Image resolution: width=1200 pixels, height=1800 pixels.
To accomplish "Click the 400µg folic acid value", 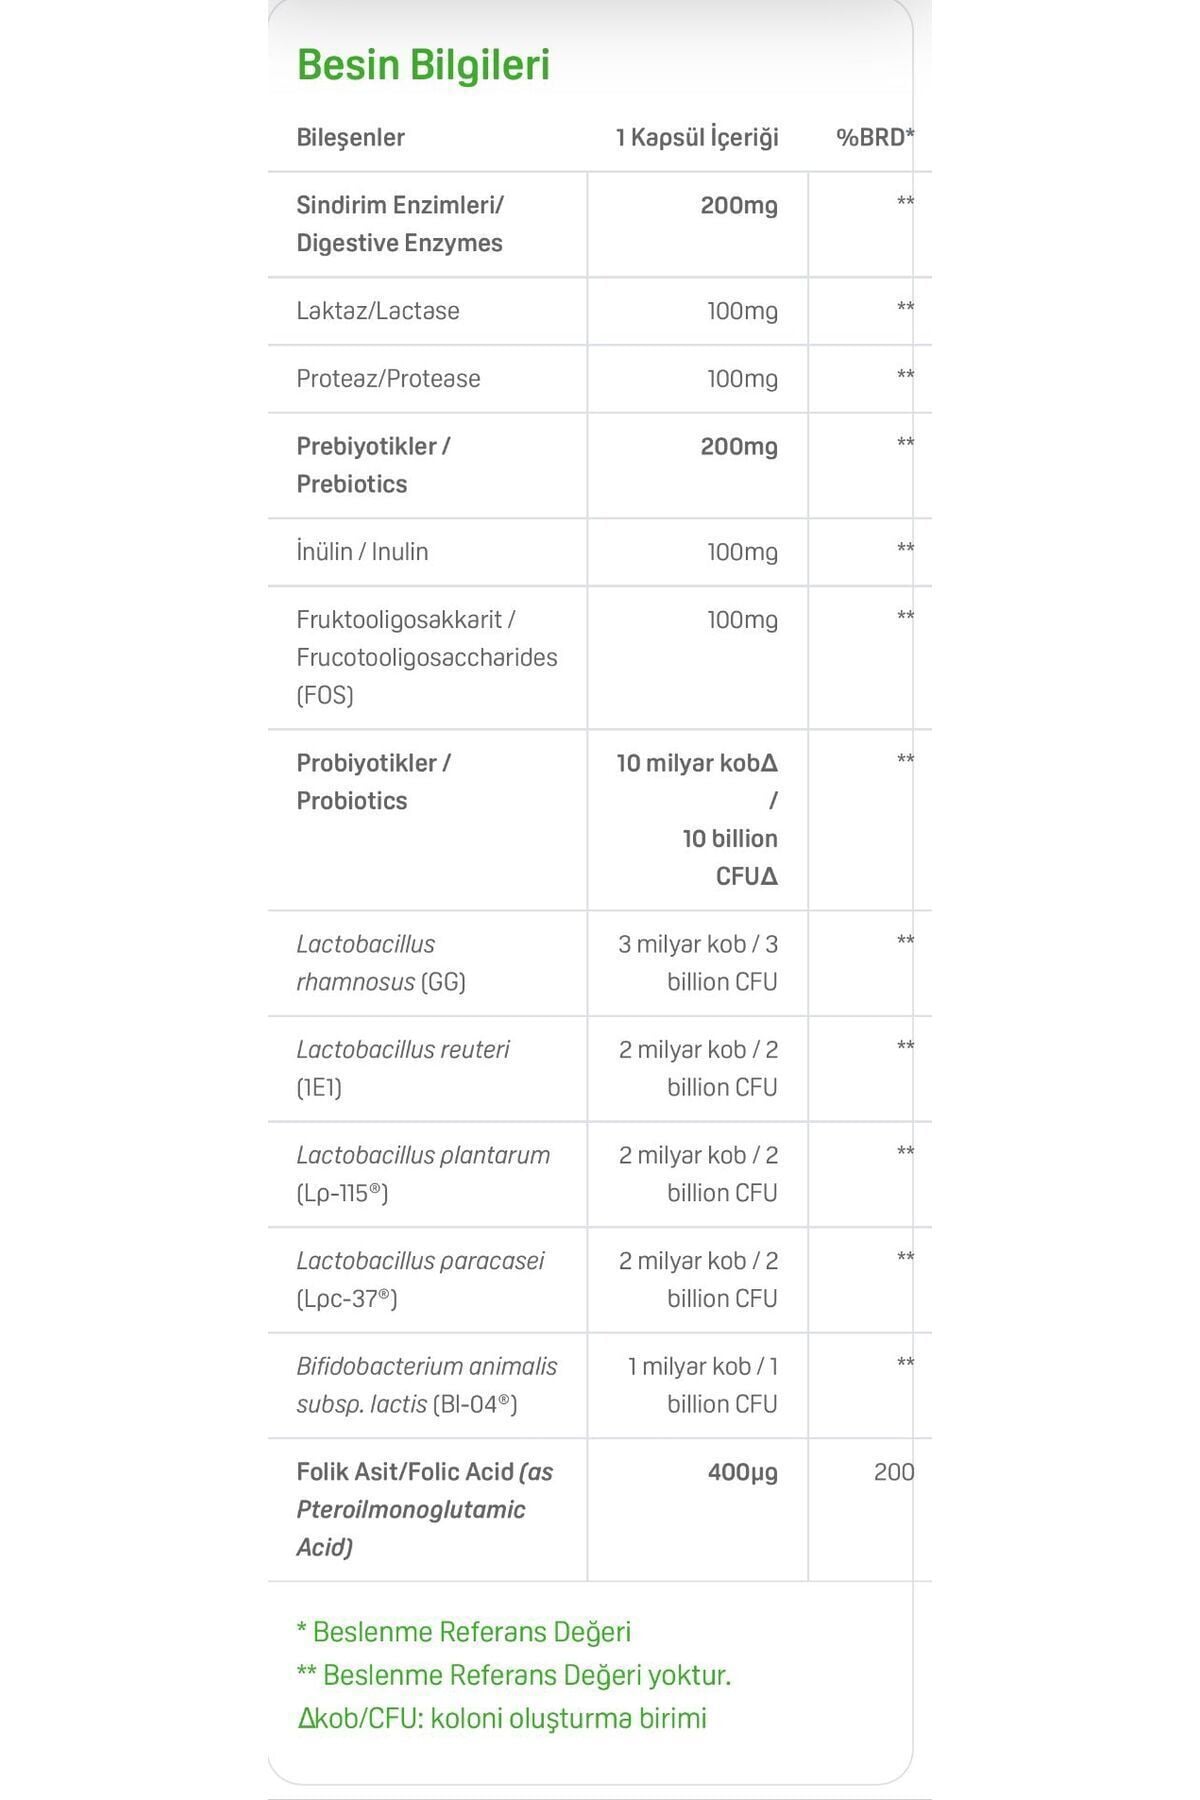I will click(x=742, y=1472).
